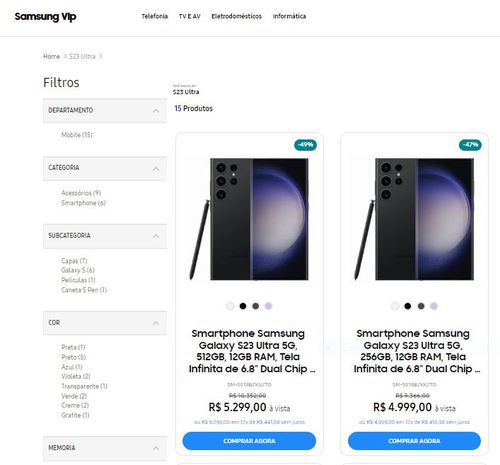Viewport: 500px width, 465px height.
Task: Open the TV E AV menu
Action: pyautogui.click(x=190, y=16)
